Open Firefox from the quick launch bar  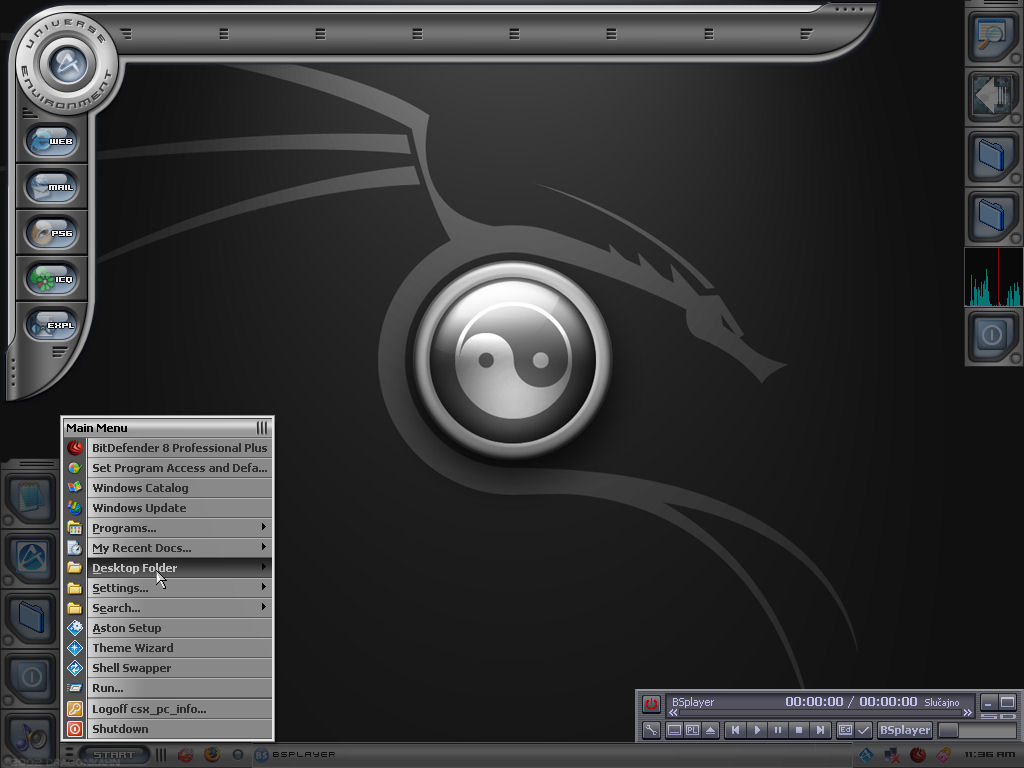[212, 754]
